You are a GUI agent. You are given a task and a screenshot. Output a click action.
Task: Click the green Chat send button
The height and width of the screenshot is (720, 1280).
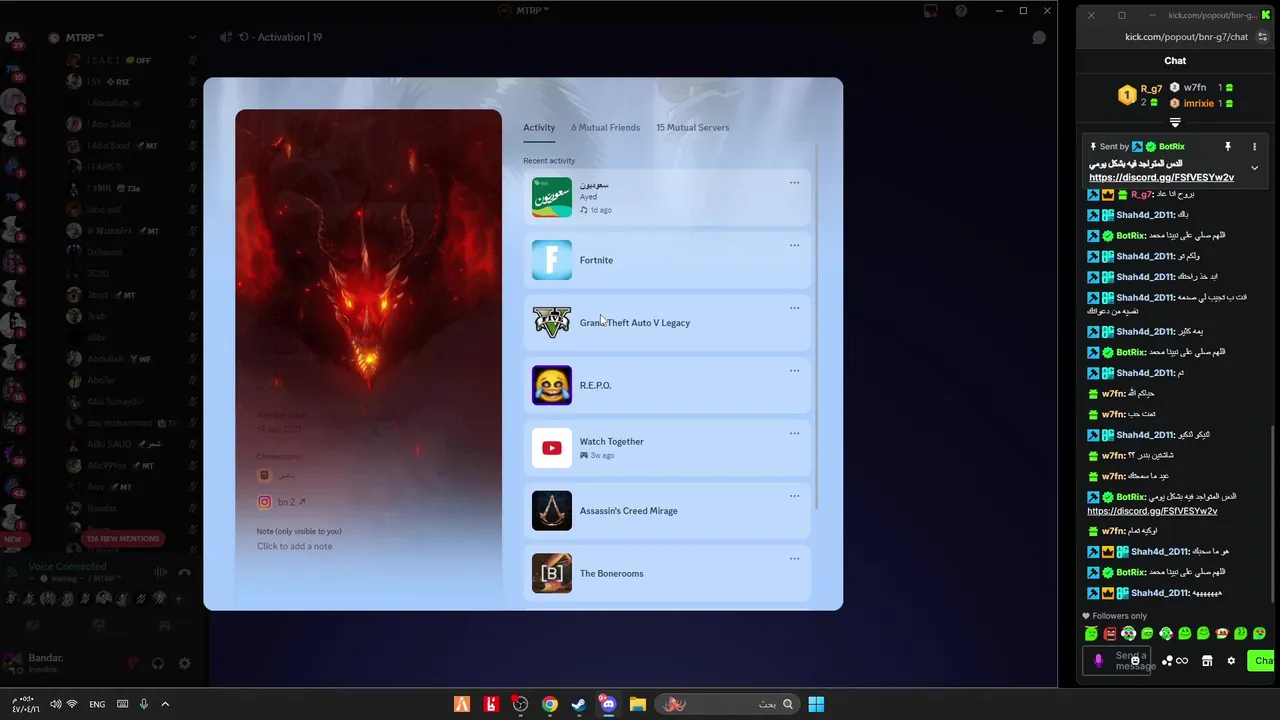[x=1261, y=661]
